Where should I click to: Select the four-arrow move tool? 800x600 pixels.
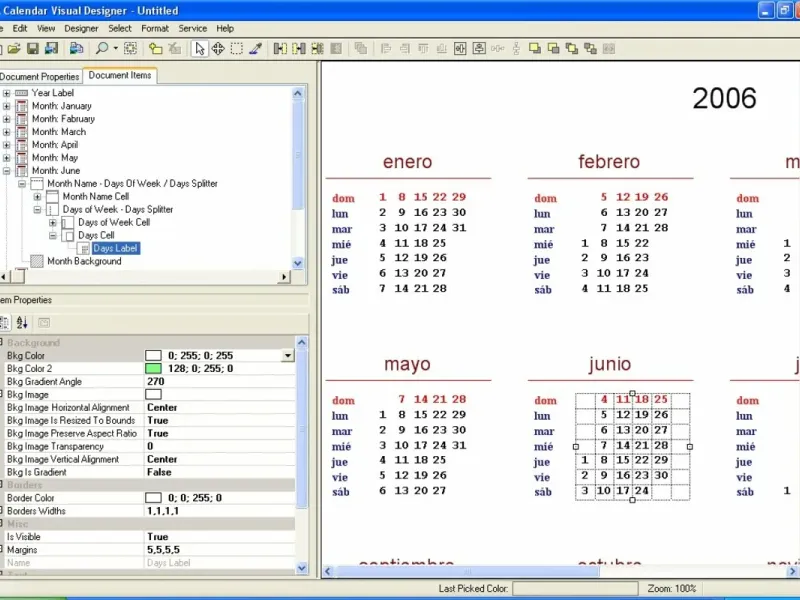[218, 48]
